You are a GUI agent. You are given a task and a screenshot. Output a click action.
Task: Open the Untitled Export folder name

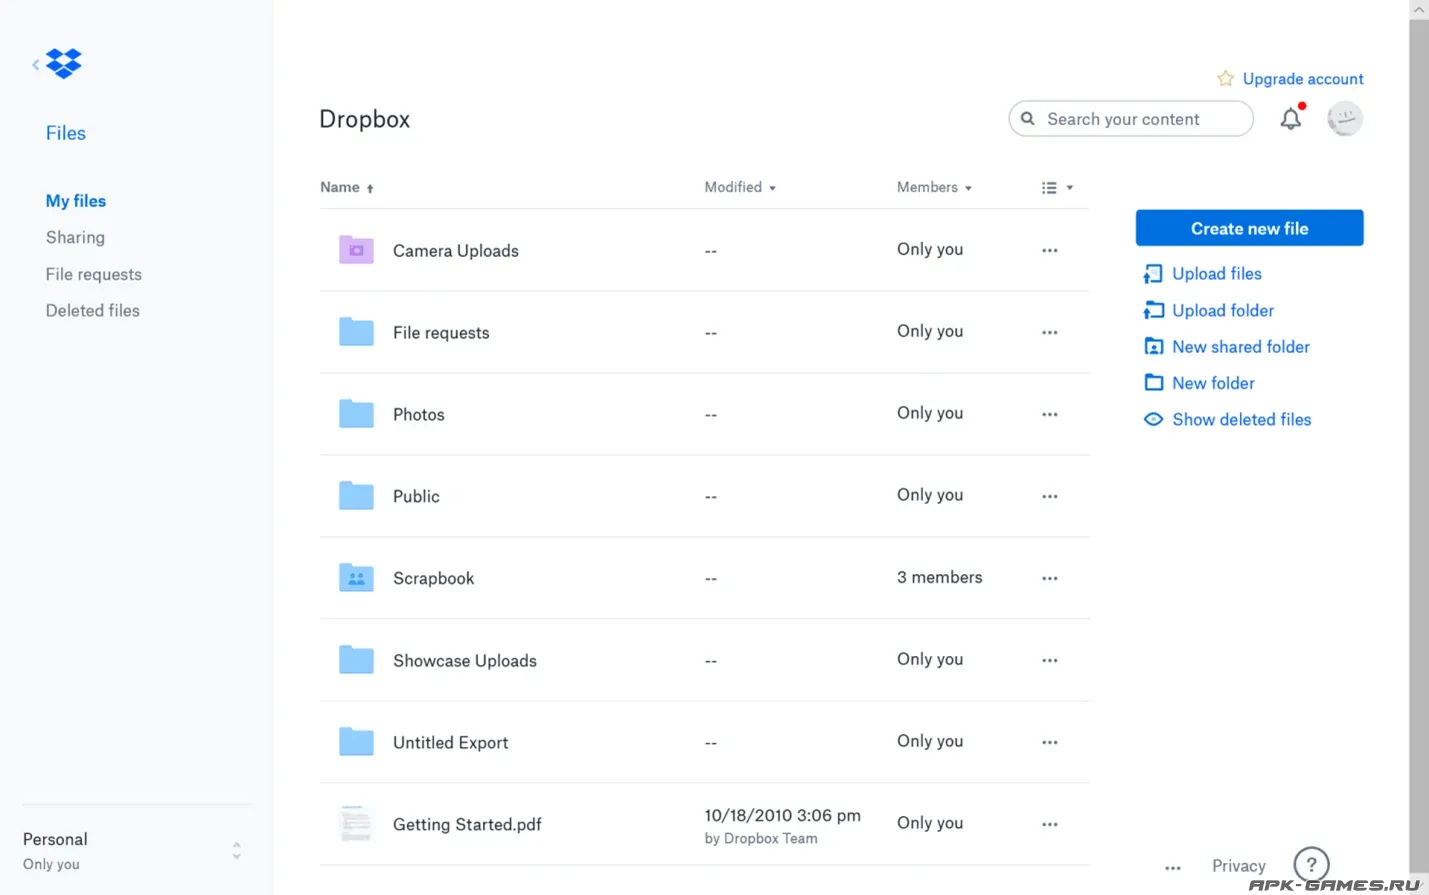pyautogui.click(x=450, y=742)
